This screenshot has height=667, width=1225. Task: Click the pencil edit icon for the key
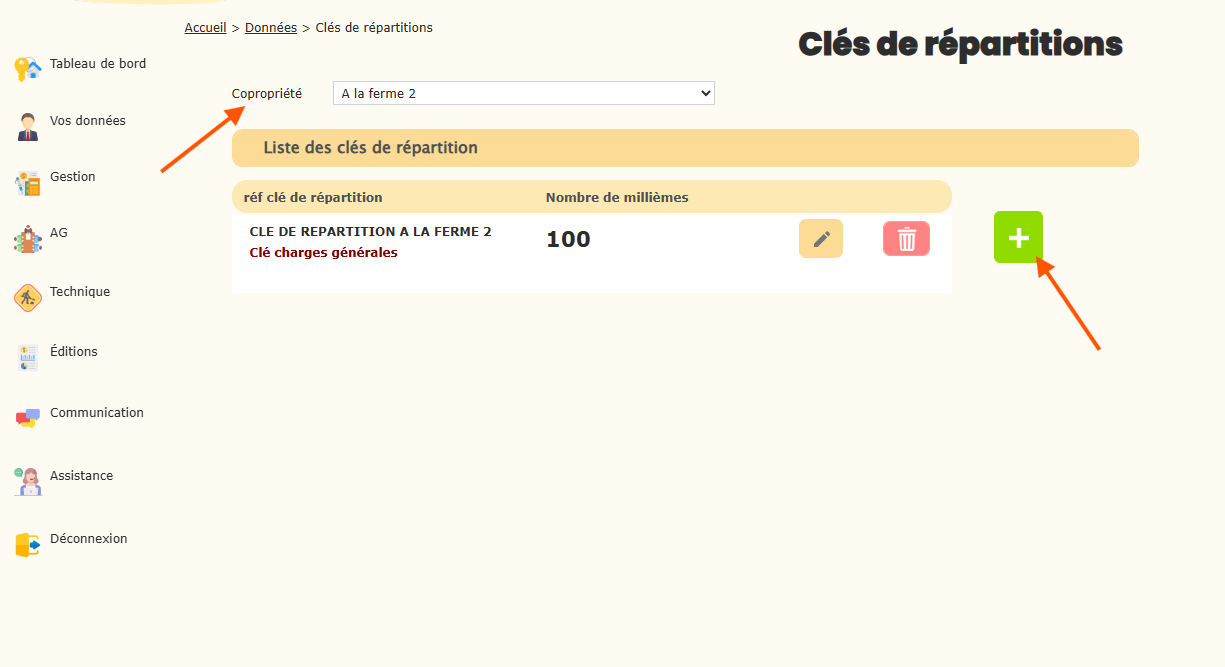(x=821, y=239)
